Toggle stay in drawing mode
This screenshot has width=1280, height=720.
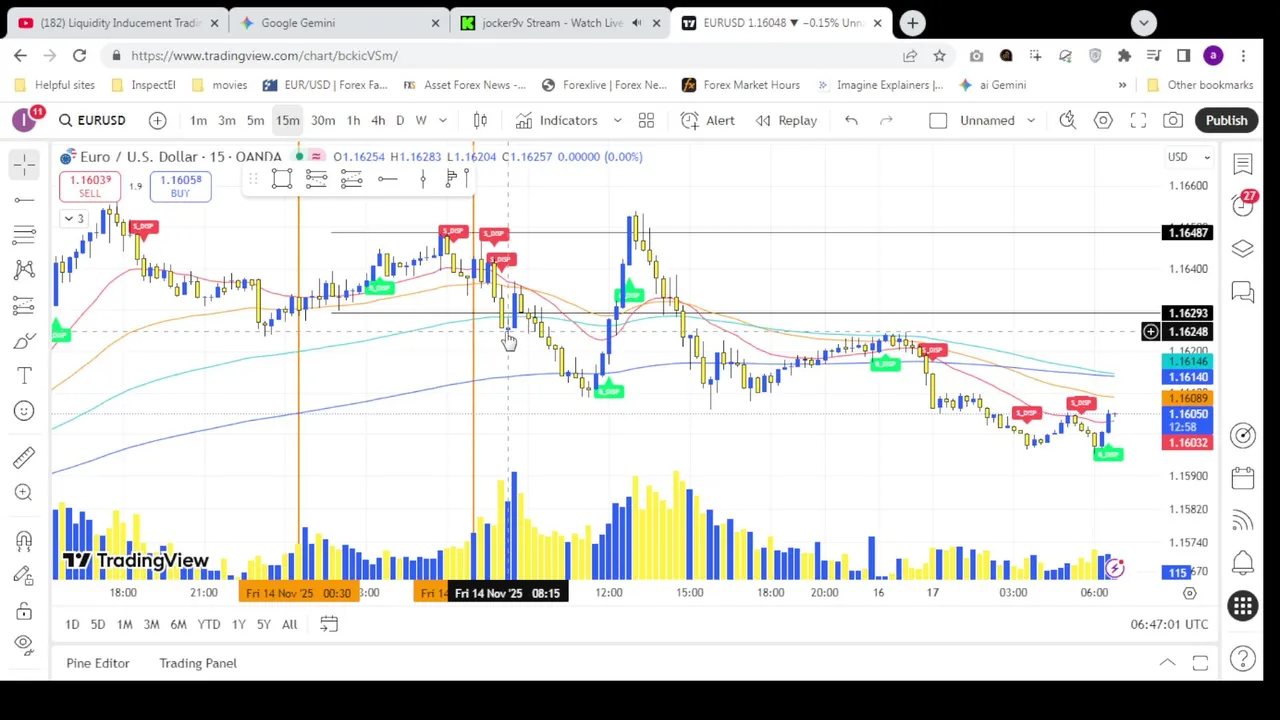coord(24,575)
